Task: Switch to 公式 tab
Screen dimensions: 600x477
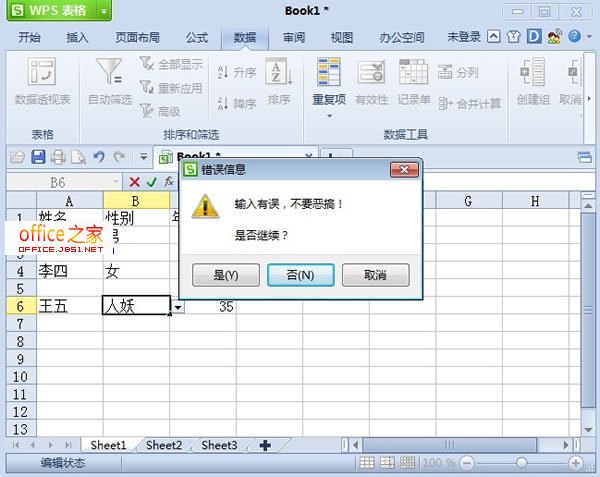Action: coord(197,37)
